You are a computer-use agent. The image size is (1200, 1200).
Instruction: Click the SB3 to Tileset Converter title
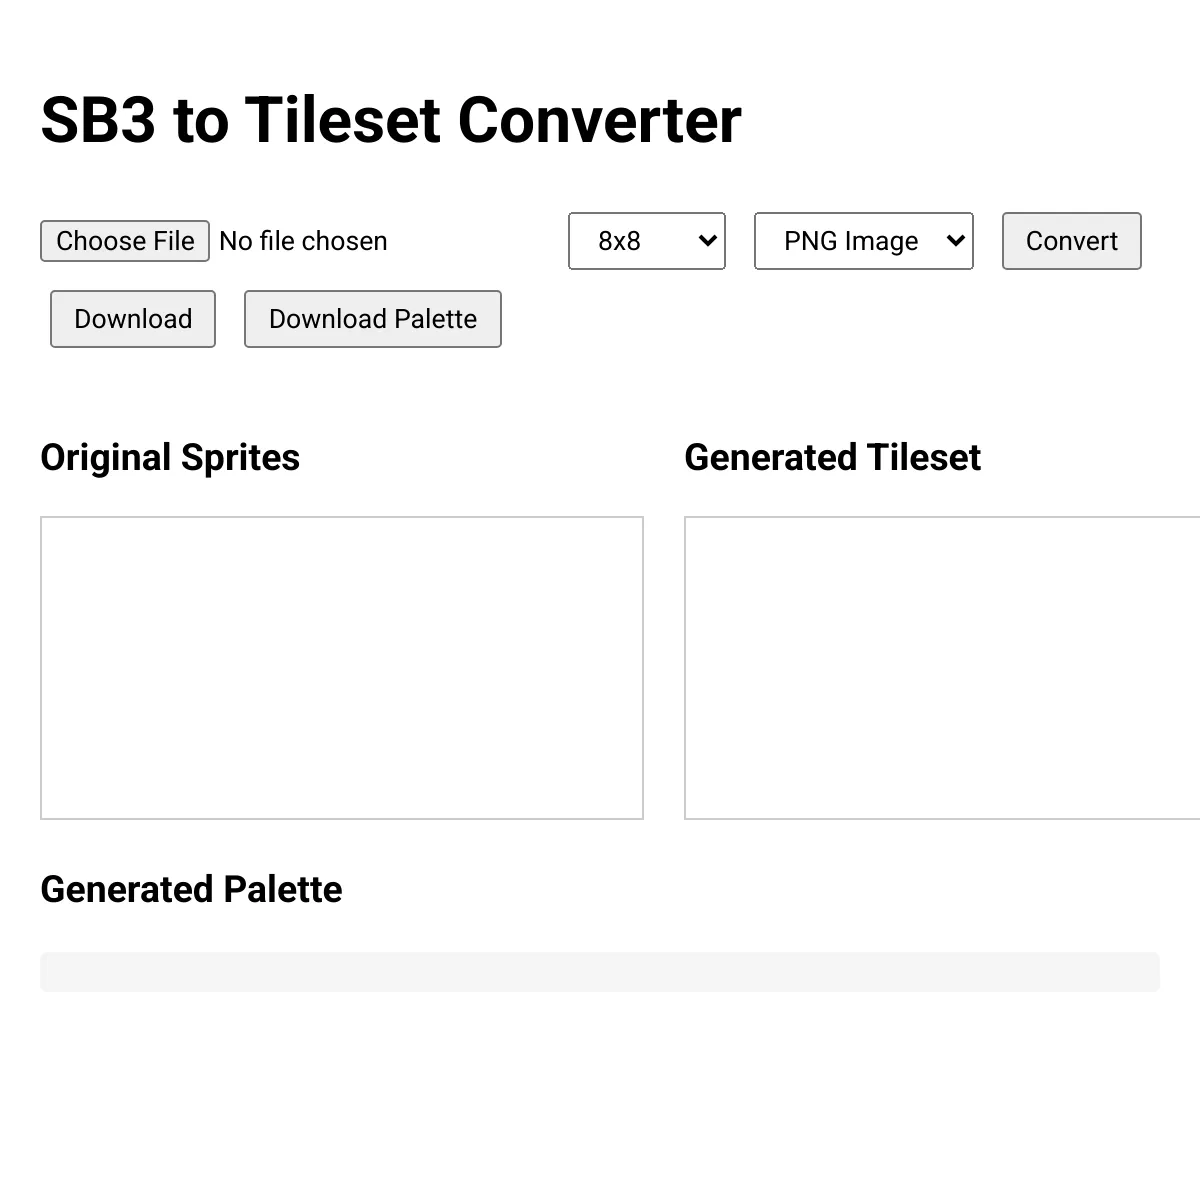point(391,120)
